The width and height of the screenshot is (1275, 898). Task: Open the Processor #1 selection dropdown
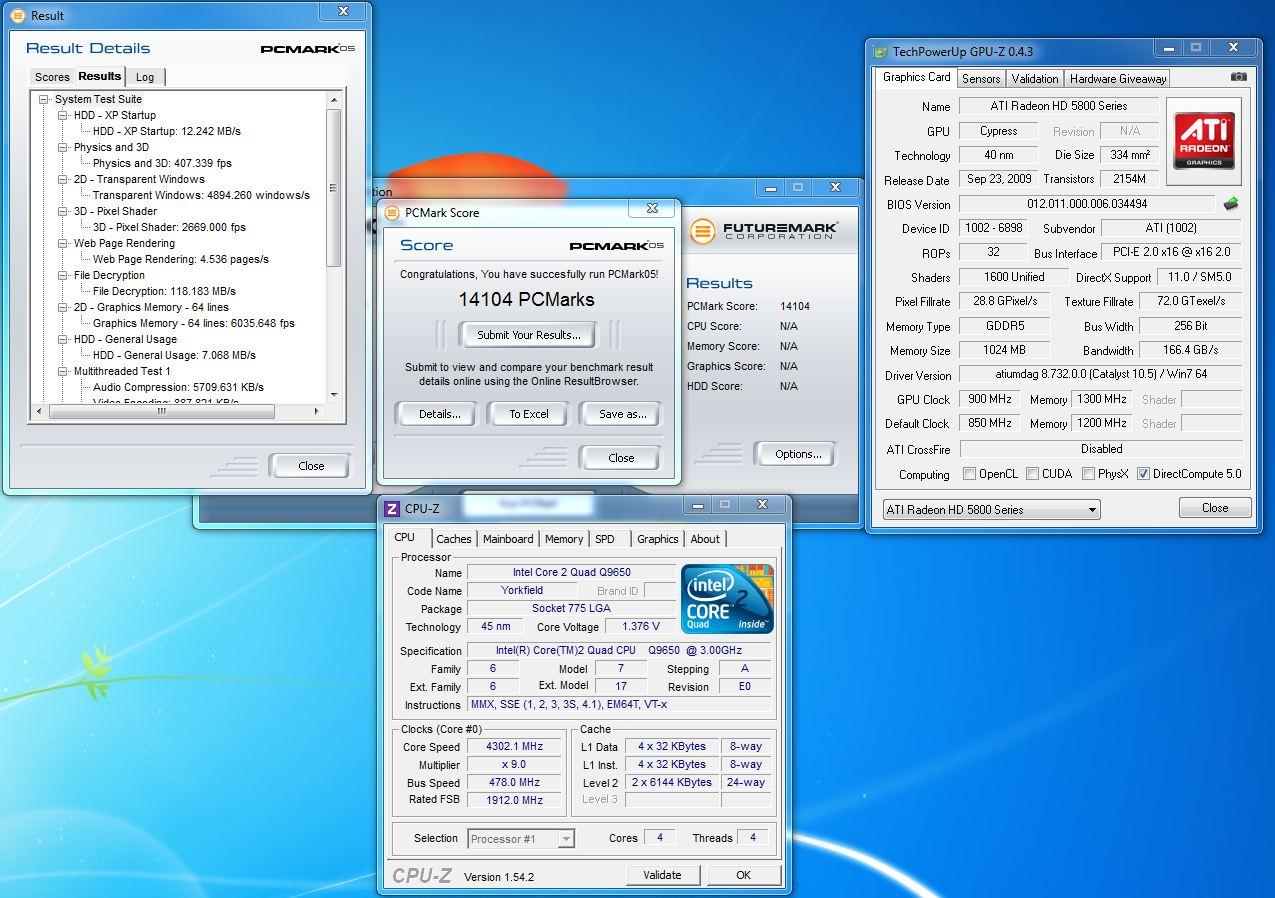point(521,839)
